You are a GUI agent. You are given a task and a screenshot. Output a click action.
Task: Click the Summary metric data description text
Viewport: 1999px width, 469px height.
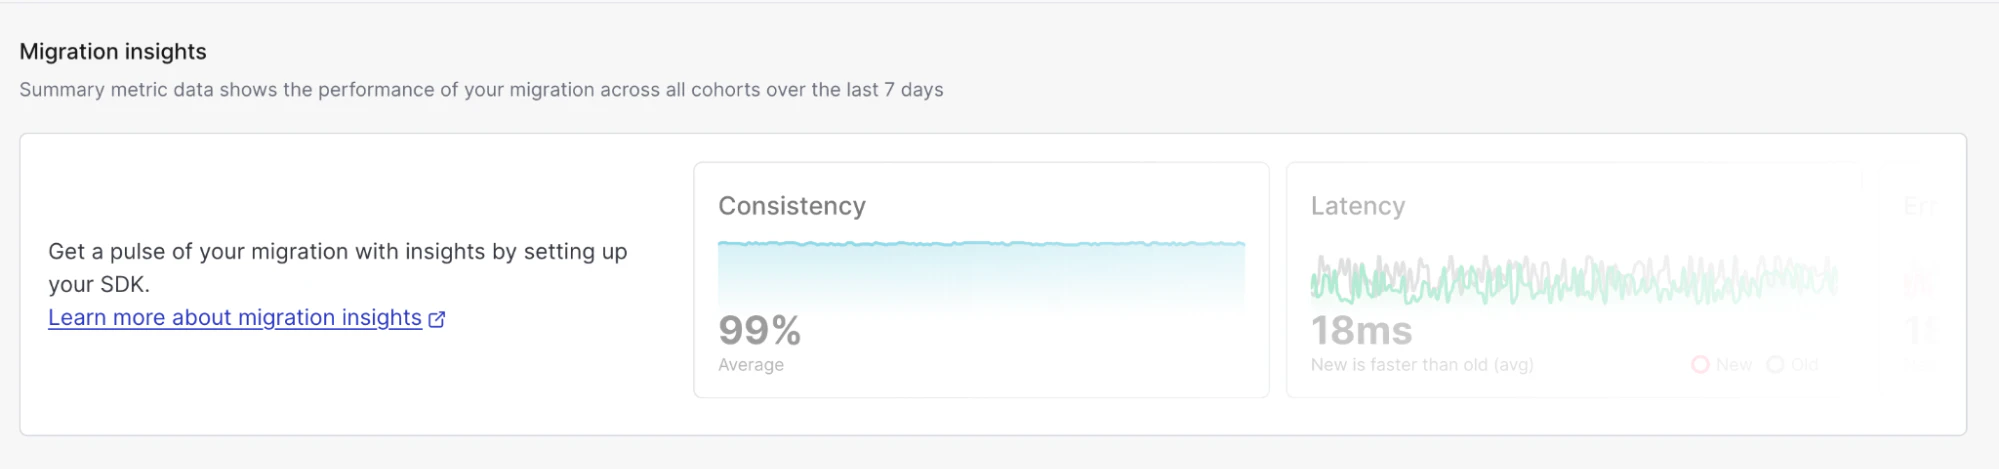481,90
